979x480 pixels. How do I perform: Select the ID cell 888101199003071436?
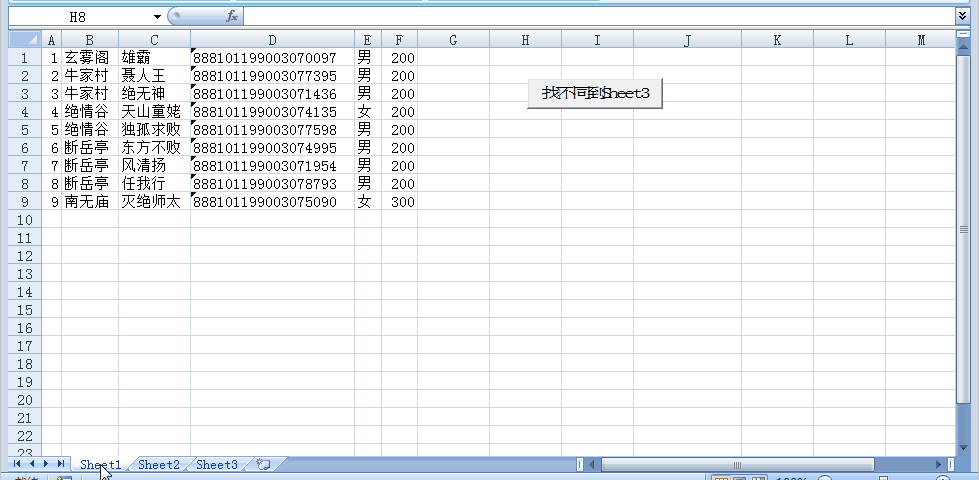pyautogui.click(x=272, y=94)
